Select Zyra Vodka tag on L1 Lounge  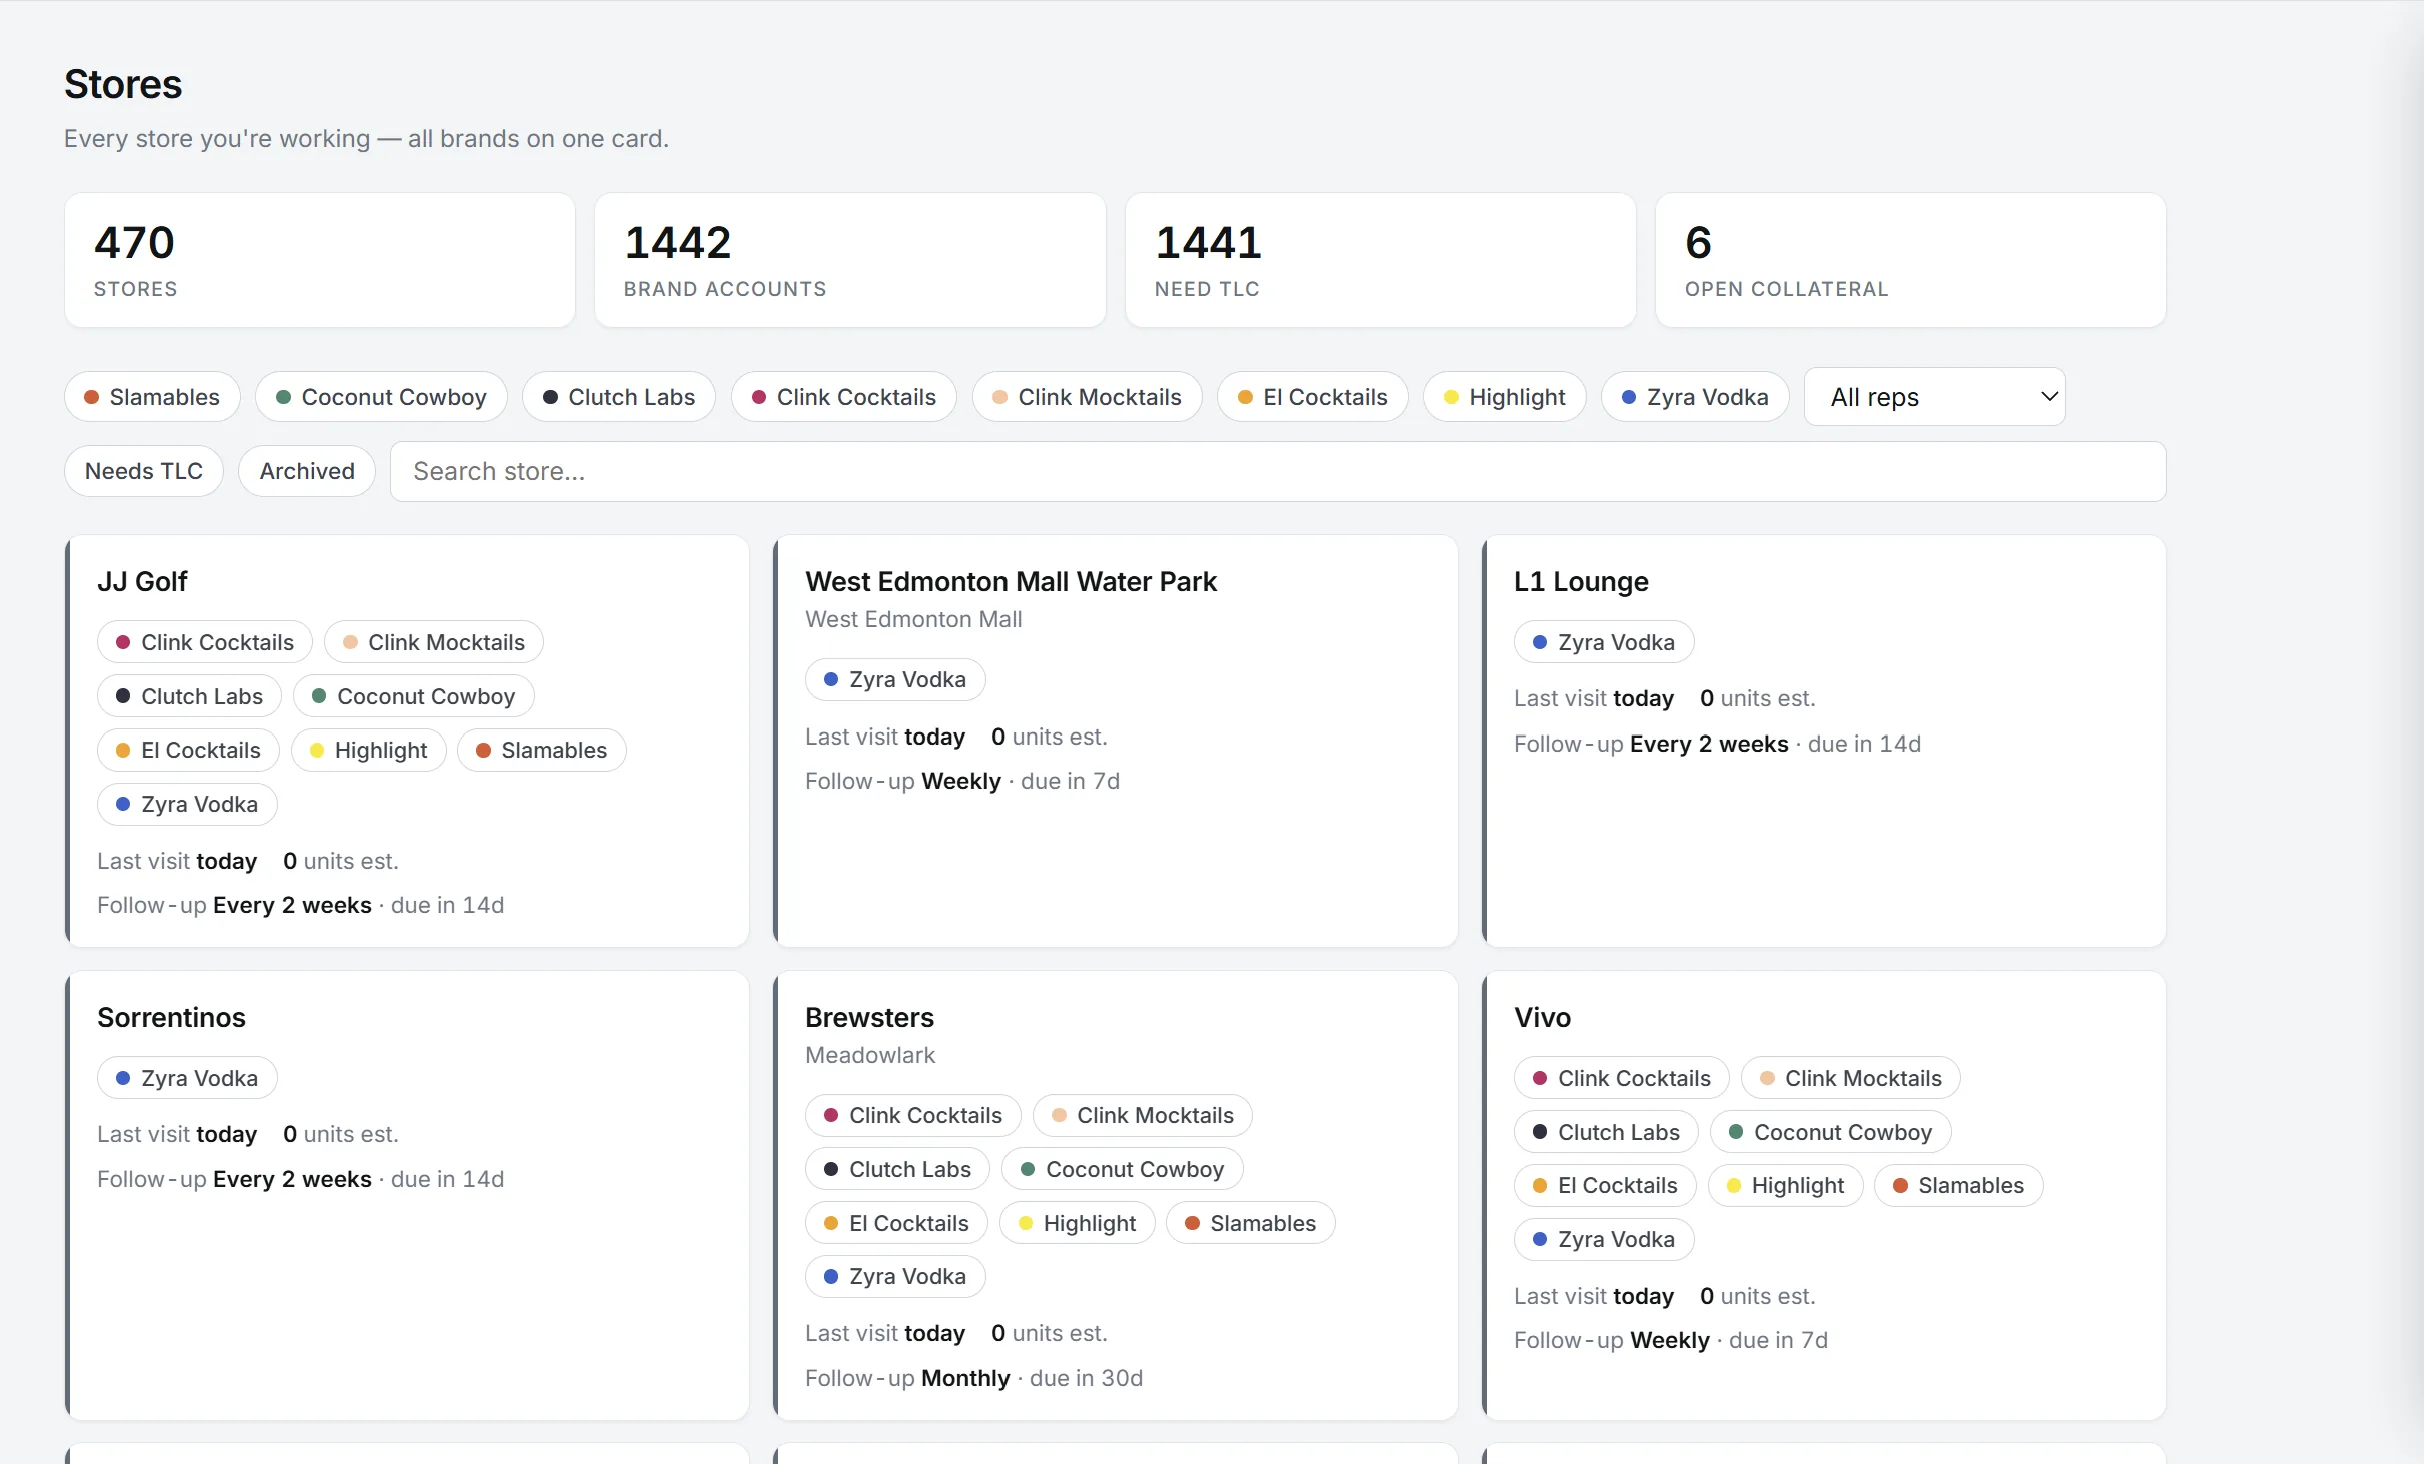pos(1604,642)
